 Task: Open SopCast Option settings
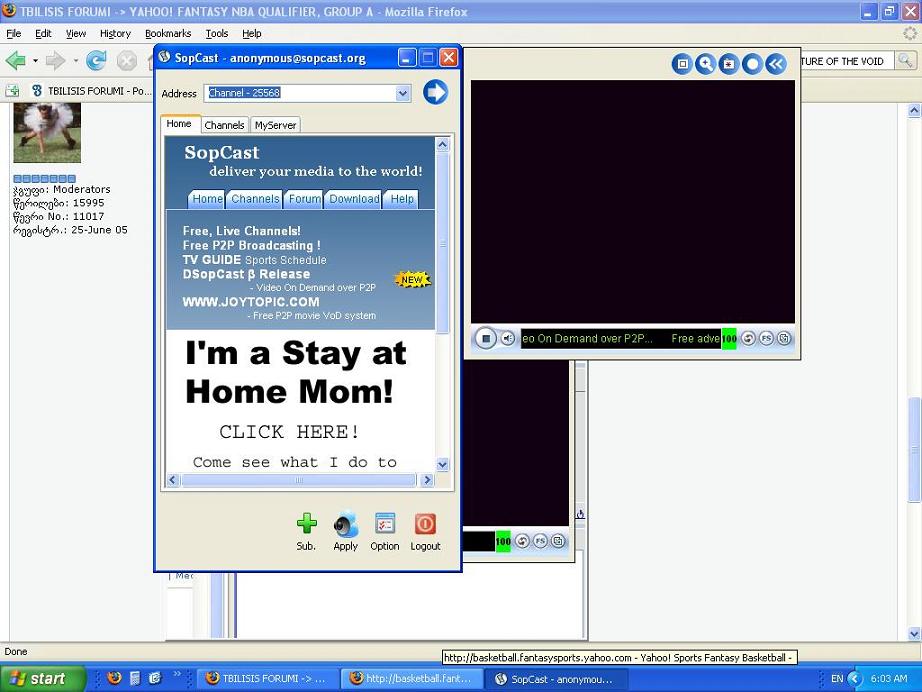click(385, 531)
